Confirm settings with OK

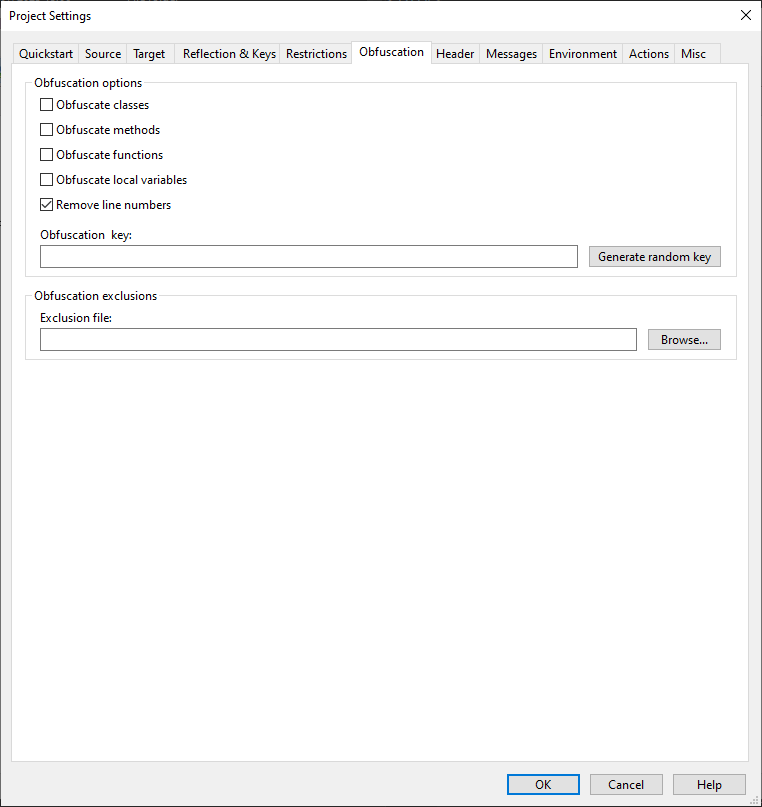coord(543,784)
